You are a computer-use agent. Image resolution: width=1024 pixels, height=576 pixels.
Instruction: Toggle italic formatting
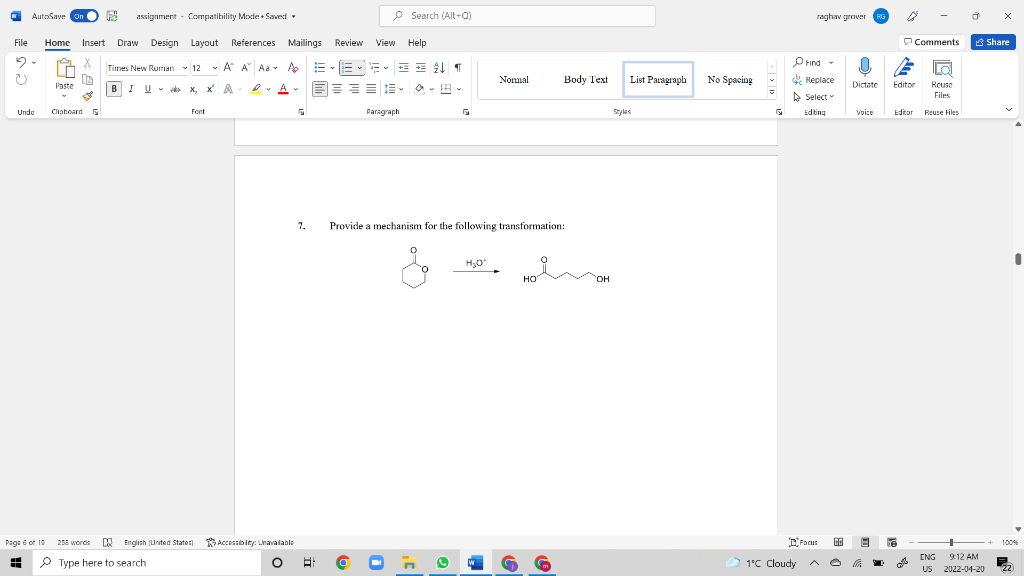pos(130,89)
